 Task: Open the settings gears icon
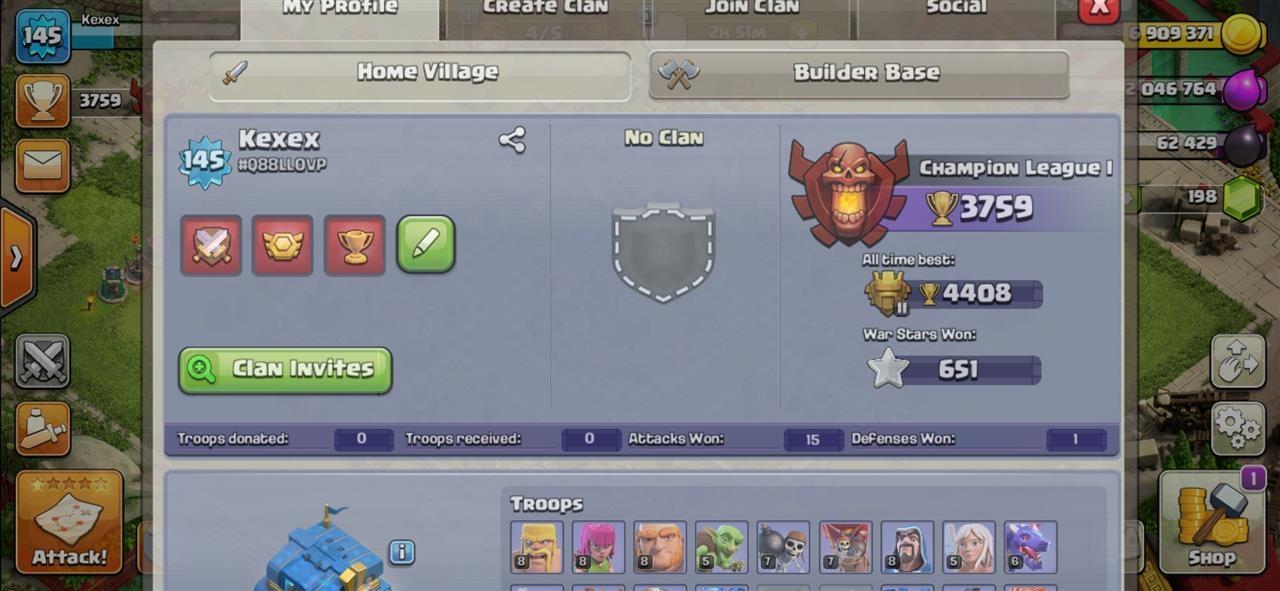[x=1238, y=428]
